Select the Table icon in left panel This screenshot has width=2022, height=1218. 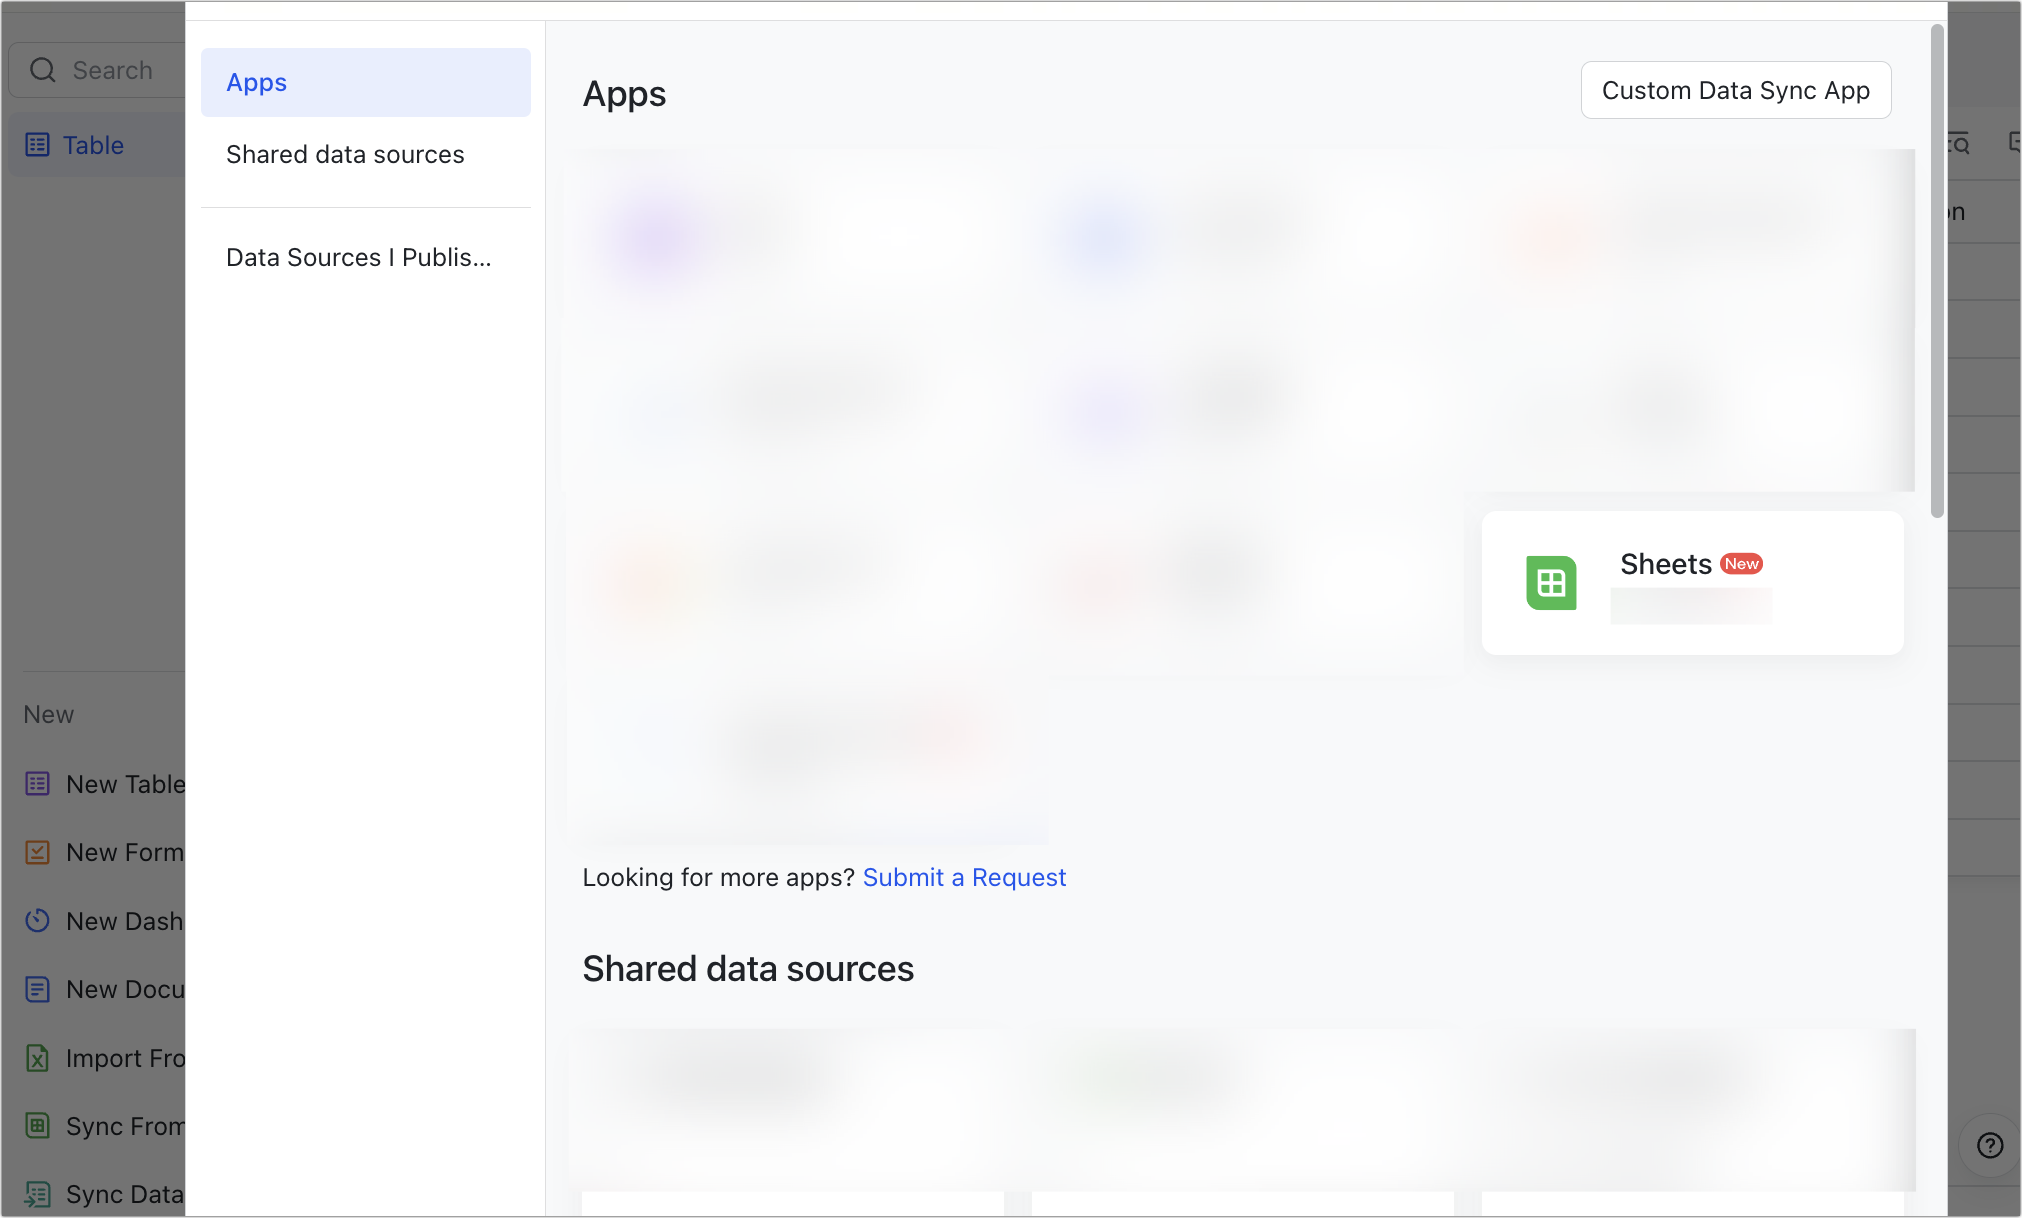(x=37, y=144)
